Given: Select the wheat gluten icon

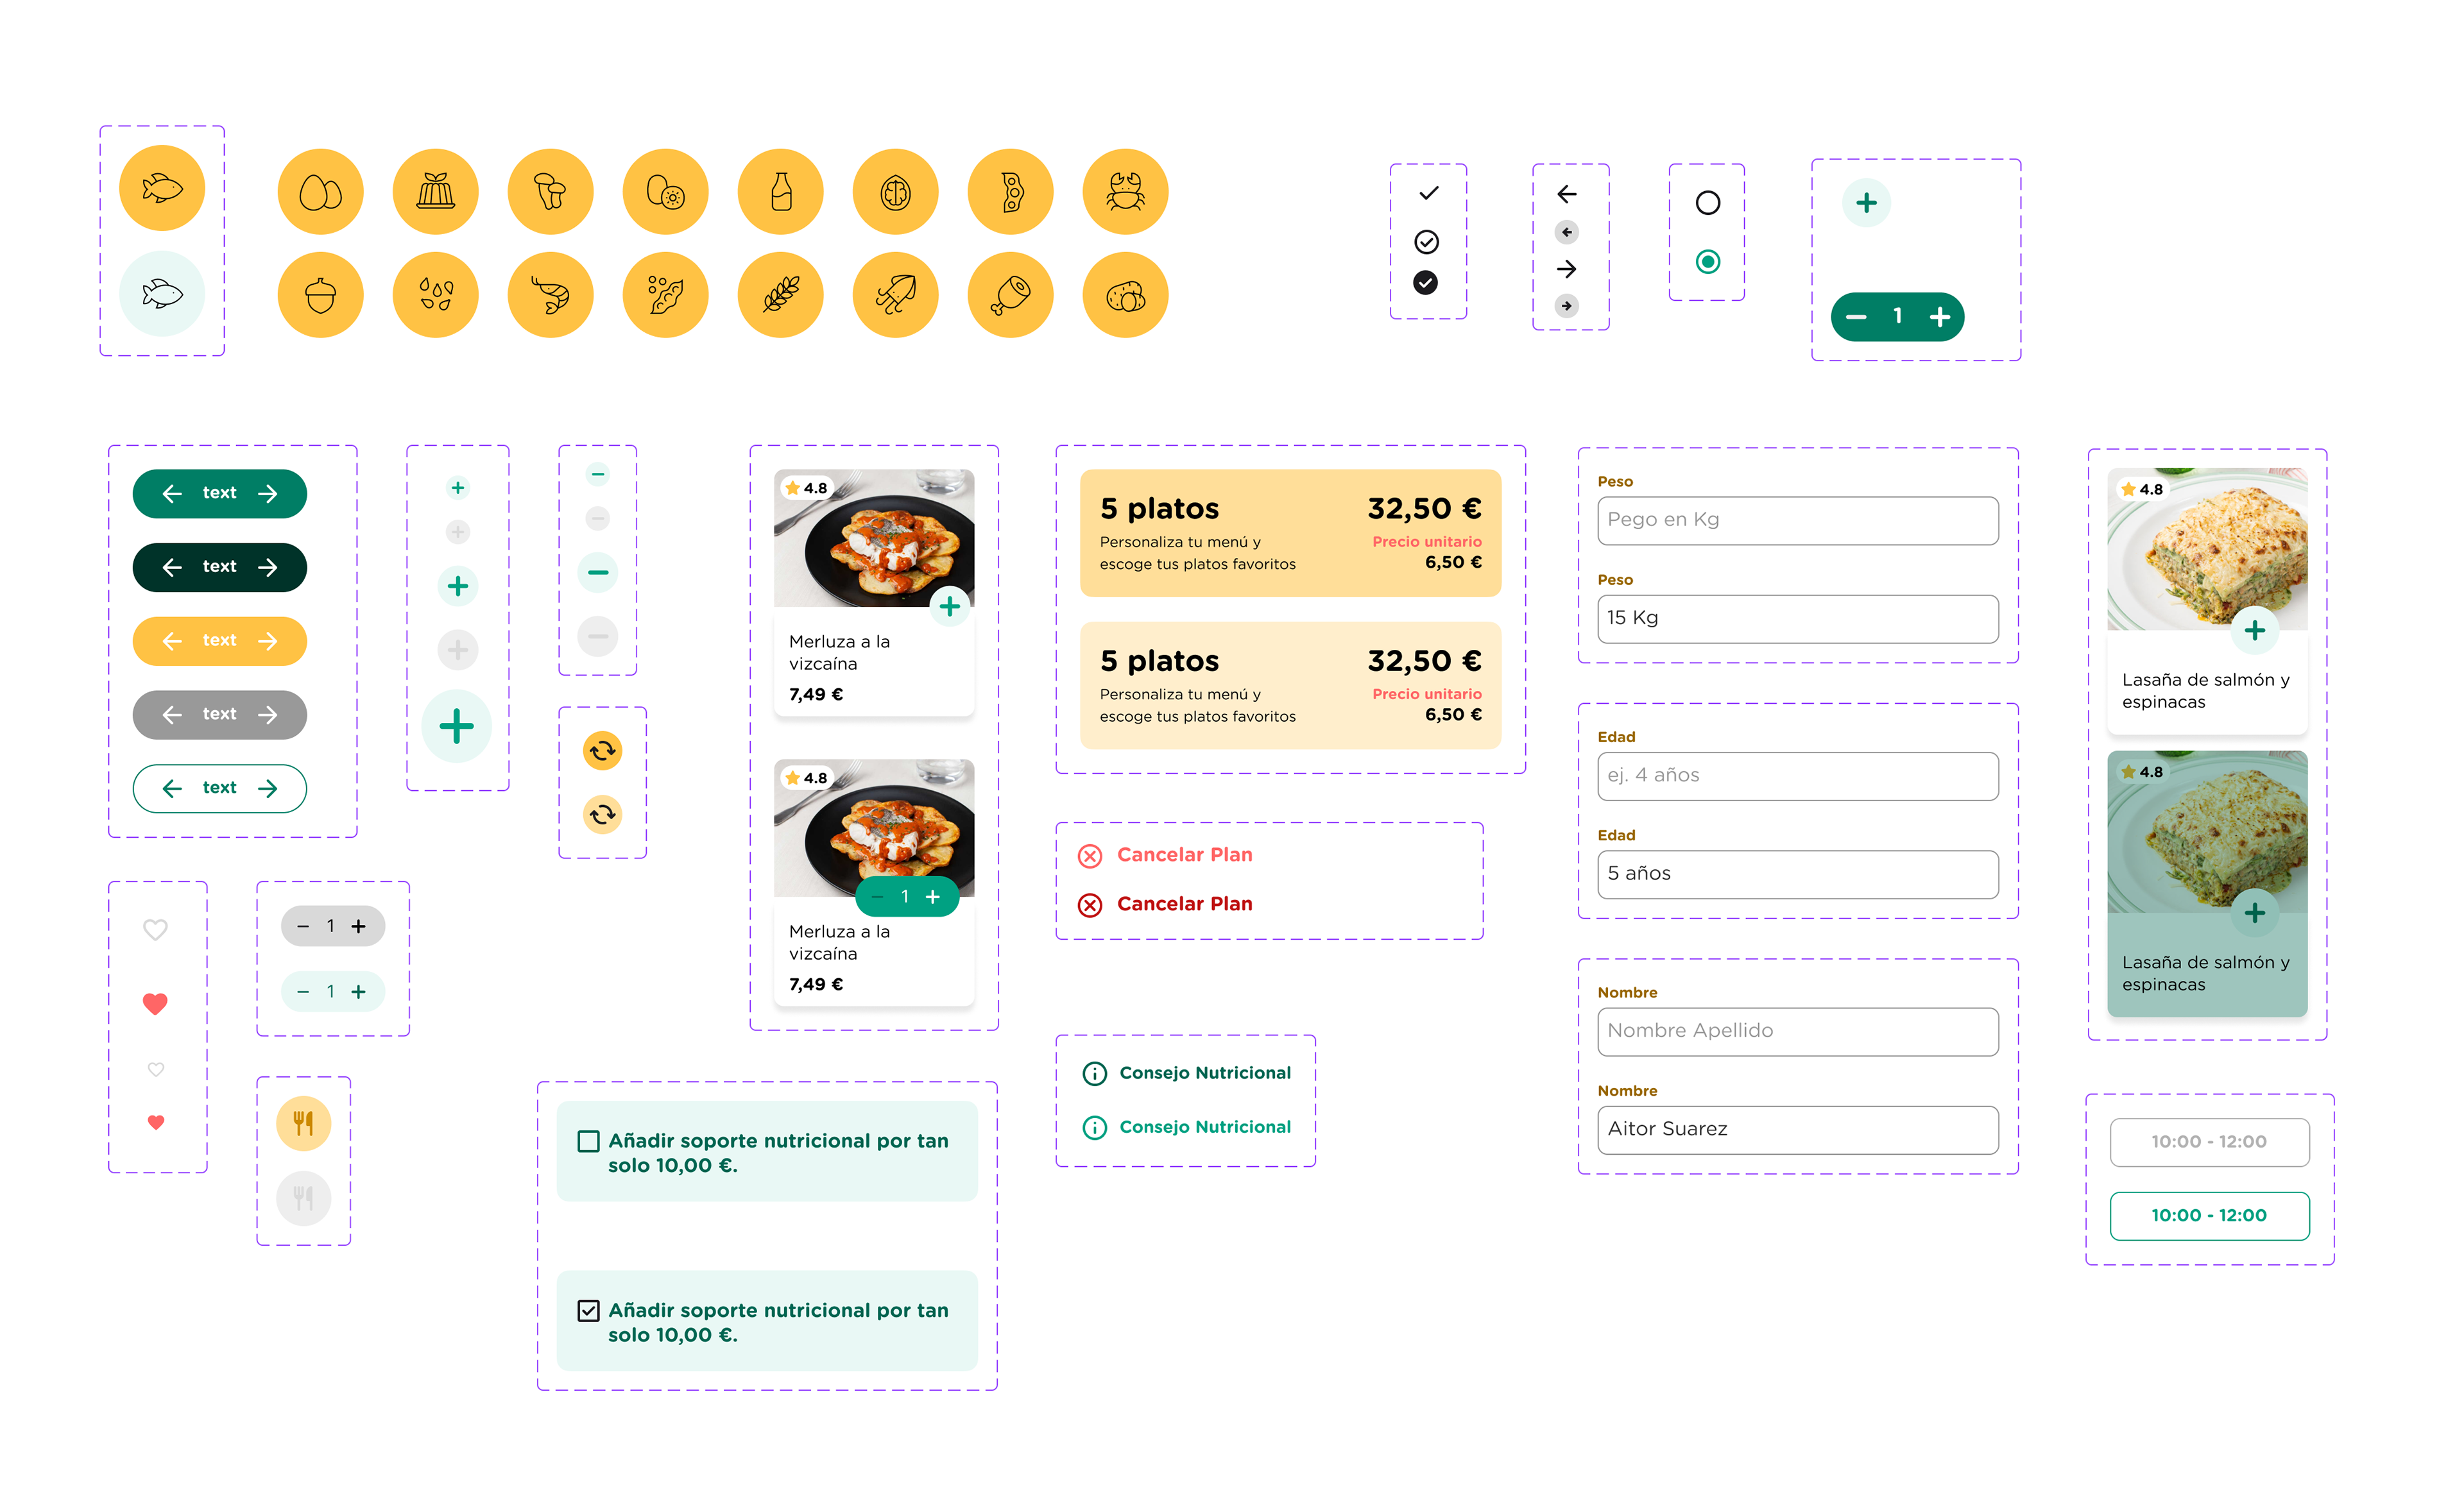Looking at the screenshot, I should [x=780, y=295].
